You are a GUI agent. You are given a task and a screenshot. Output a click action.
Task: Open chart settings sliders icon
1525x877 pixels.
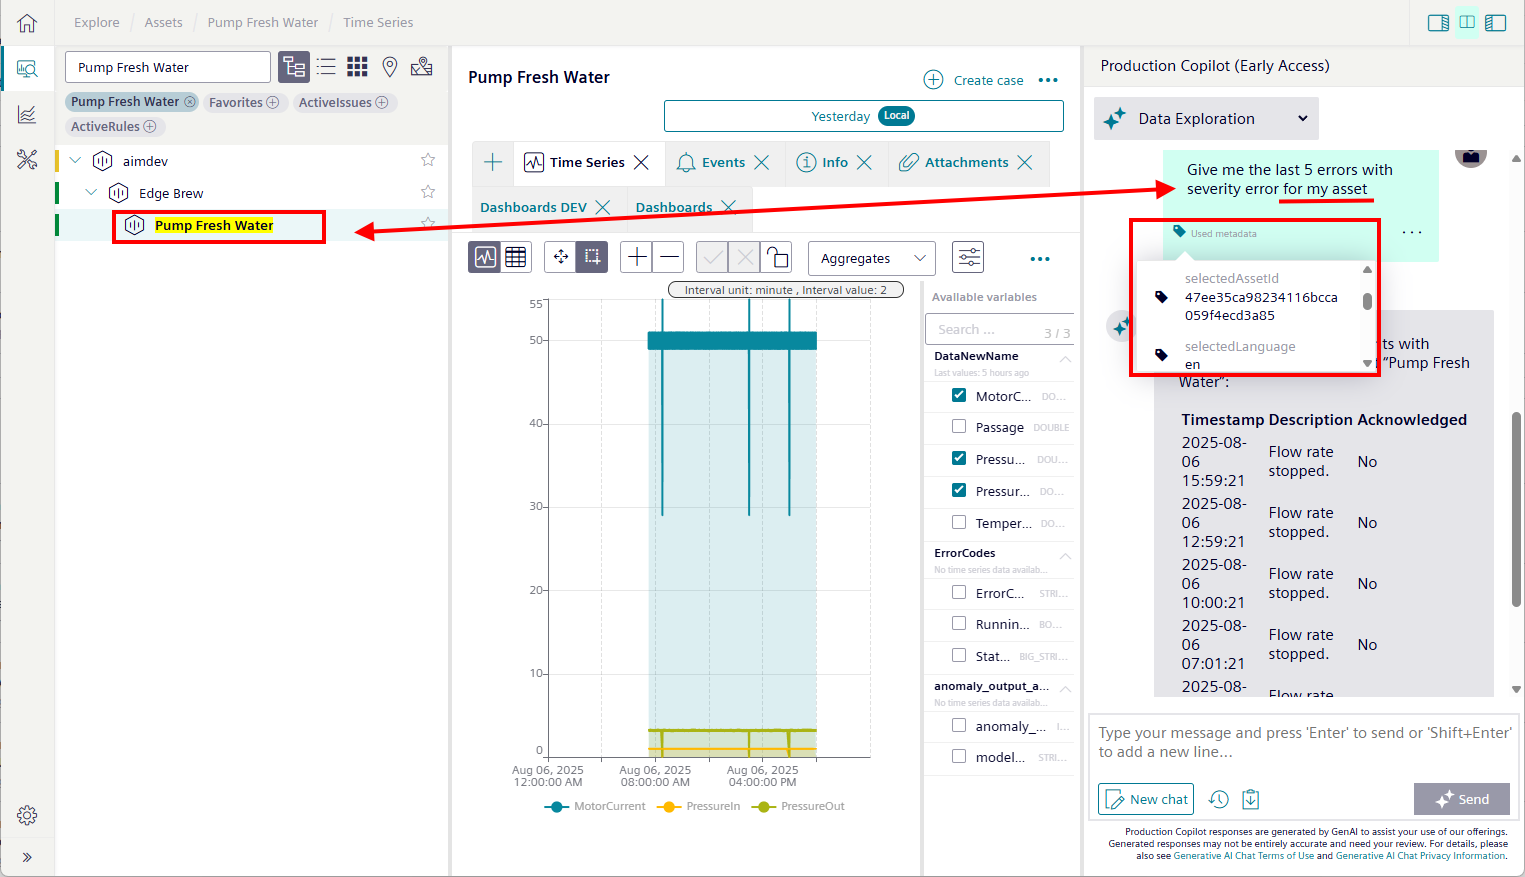click(968, 258)
